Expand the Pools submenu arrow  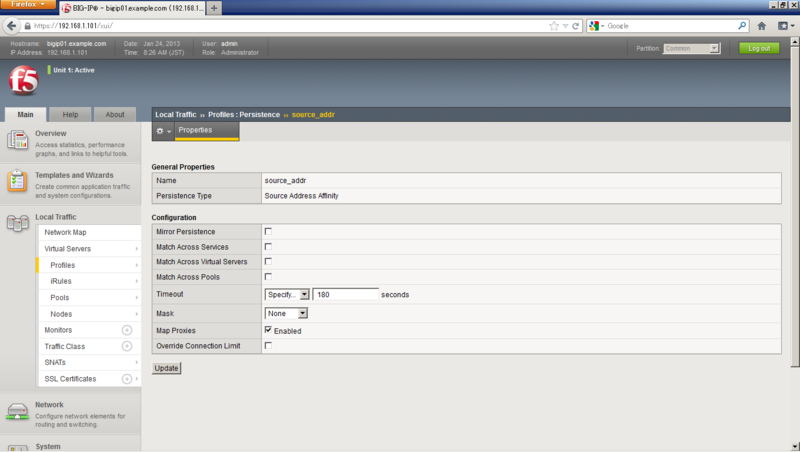pos(137,297)
